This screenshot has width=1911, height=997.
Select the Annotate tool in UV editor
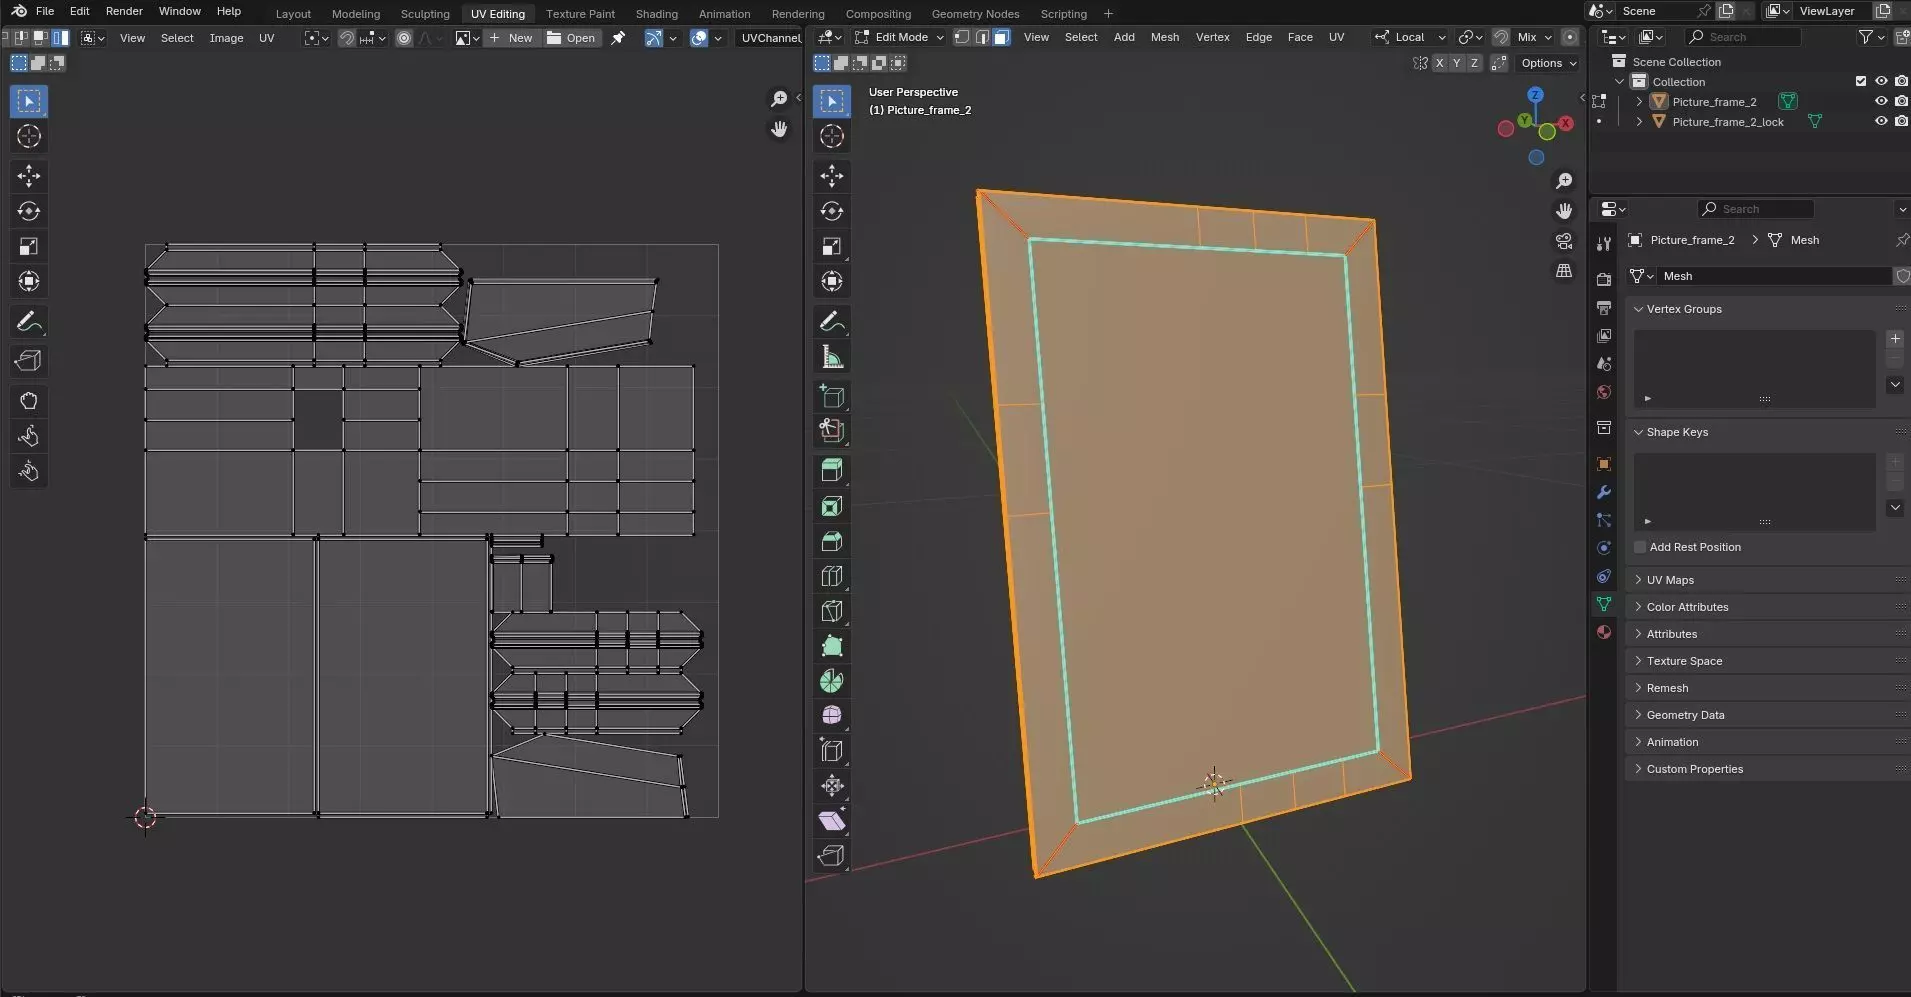[x=29, y=322]
